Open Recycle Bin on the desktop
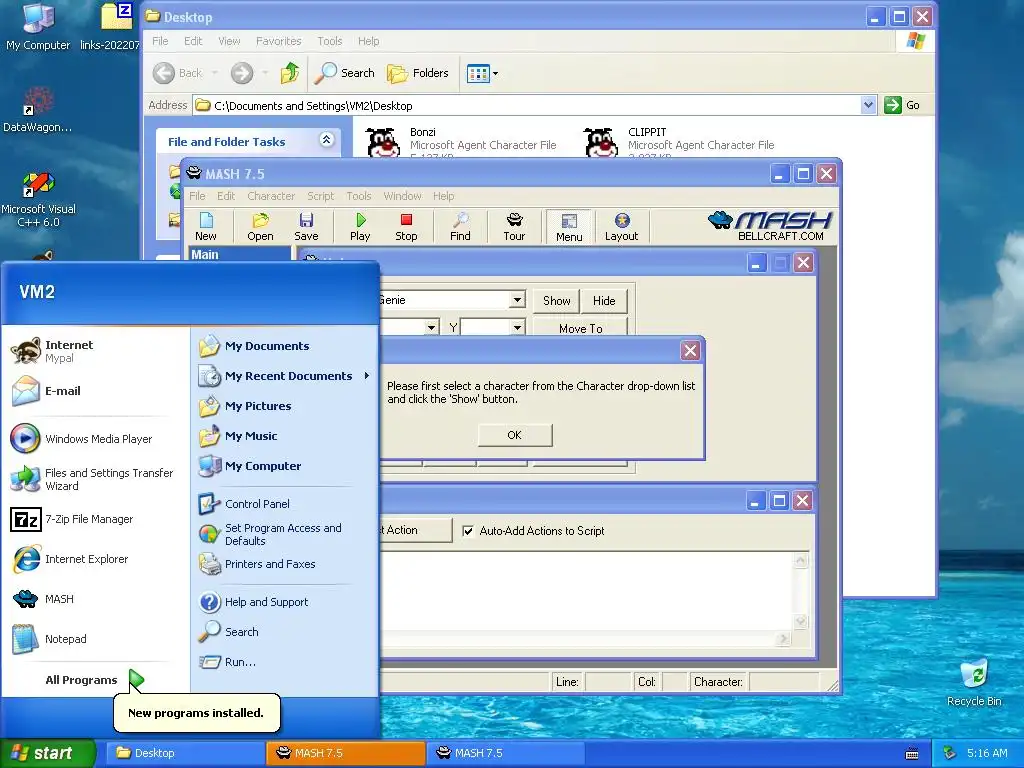The height and width of the screenshot is (768, 1024). coord(974,682)
